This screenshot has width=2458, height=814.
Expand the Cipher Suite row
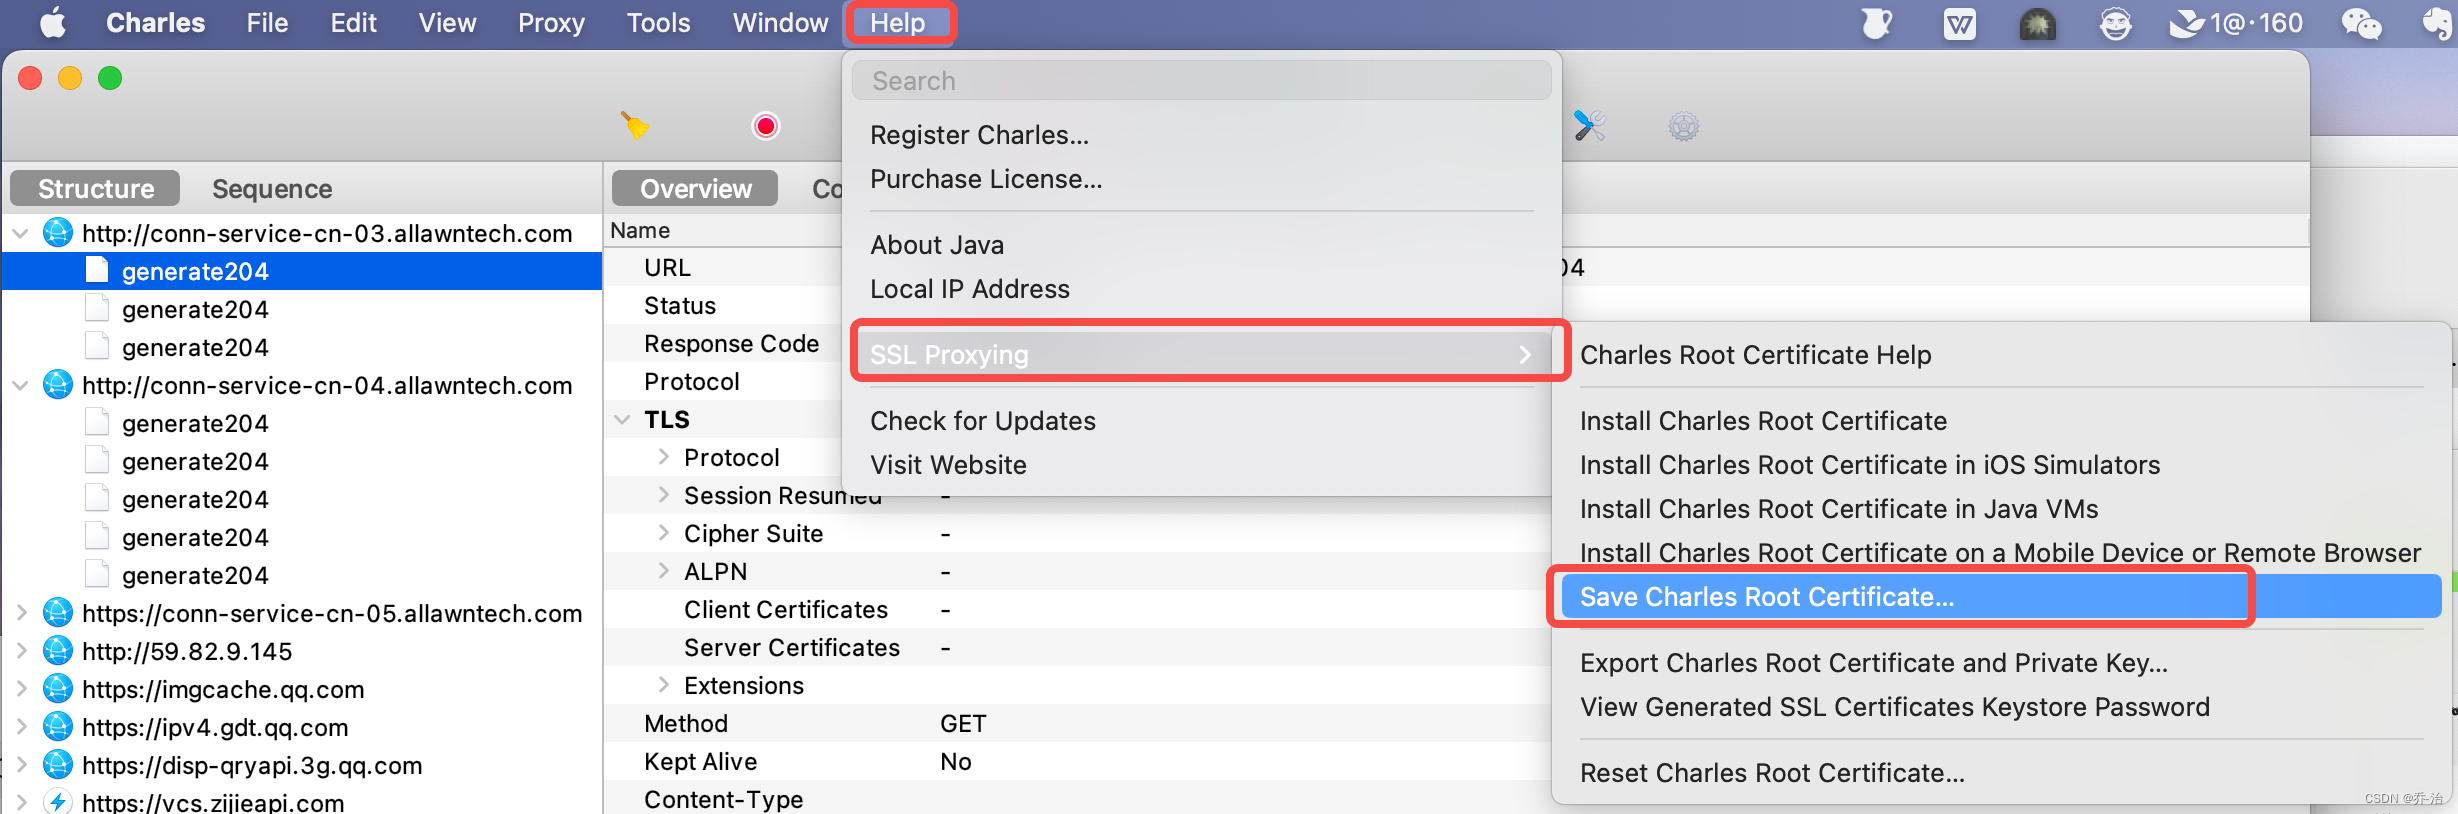(663, 533)
